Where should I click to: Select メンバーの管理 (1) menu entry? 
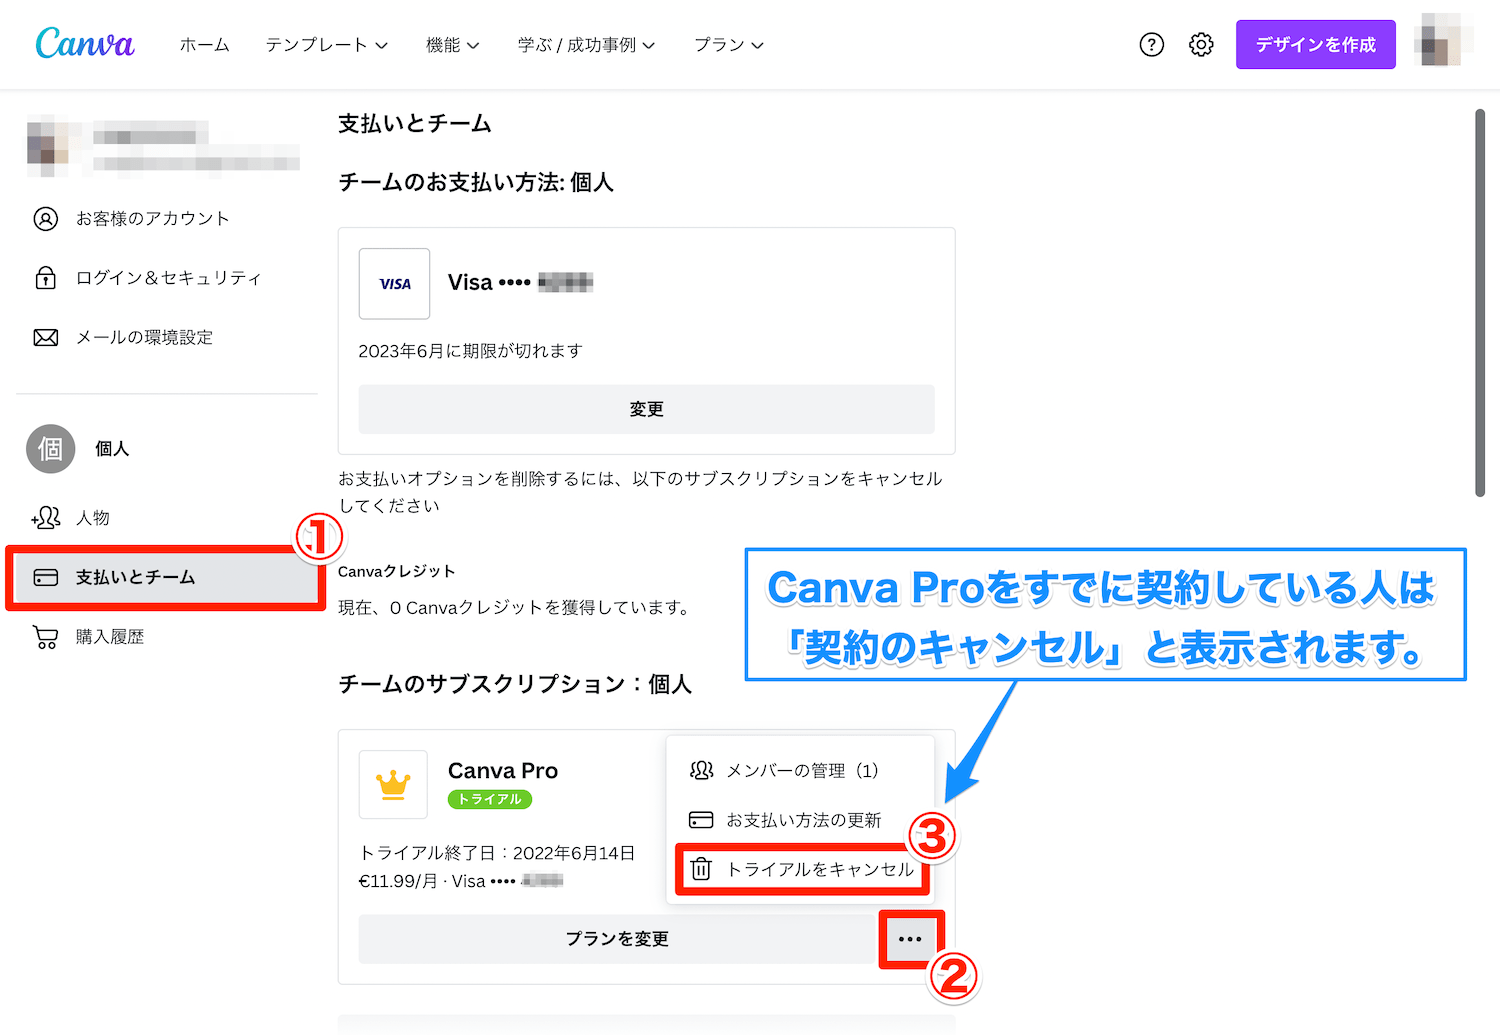(801, 771)
